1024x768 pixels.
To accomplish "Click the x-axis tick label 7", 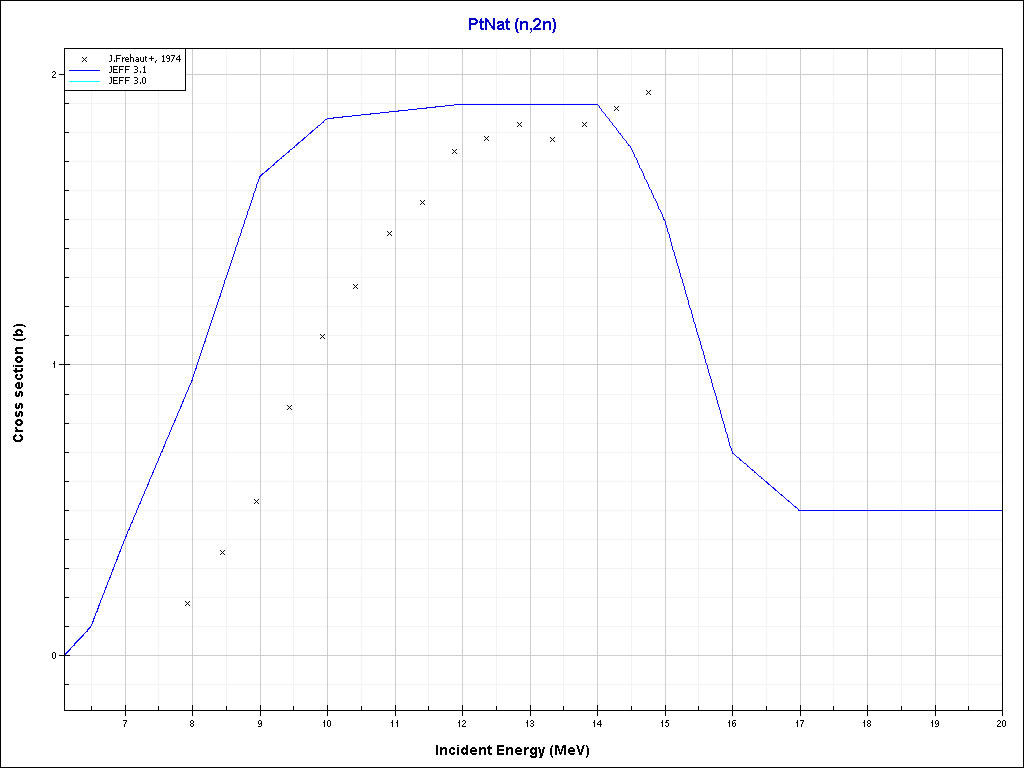I will (125, 722).
